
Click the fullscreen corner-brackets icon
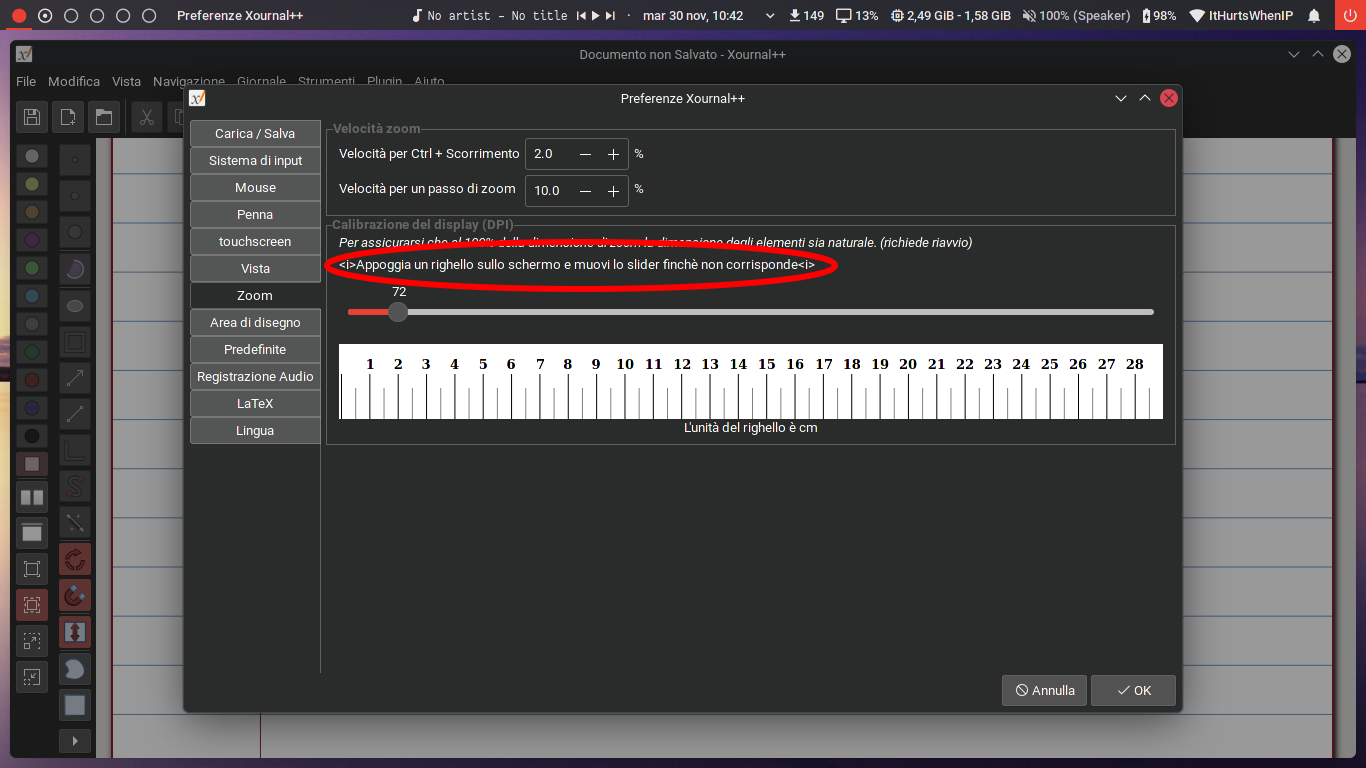(32, 569)
